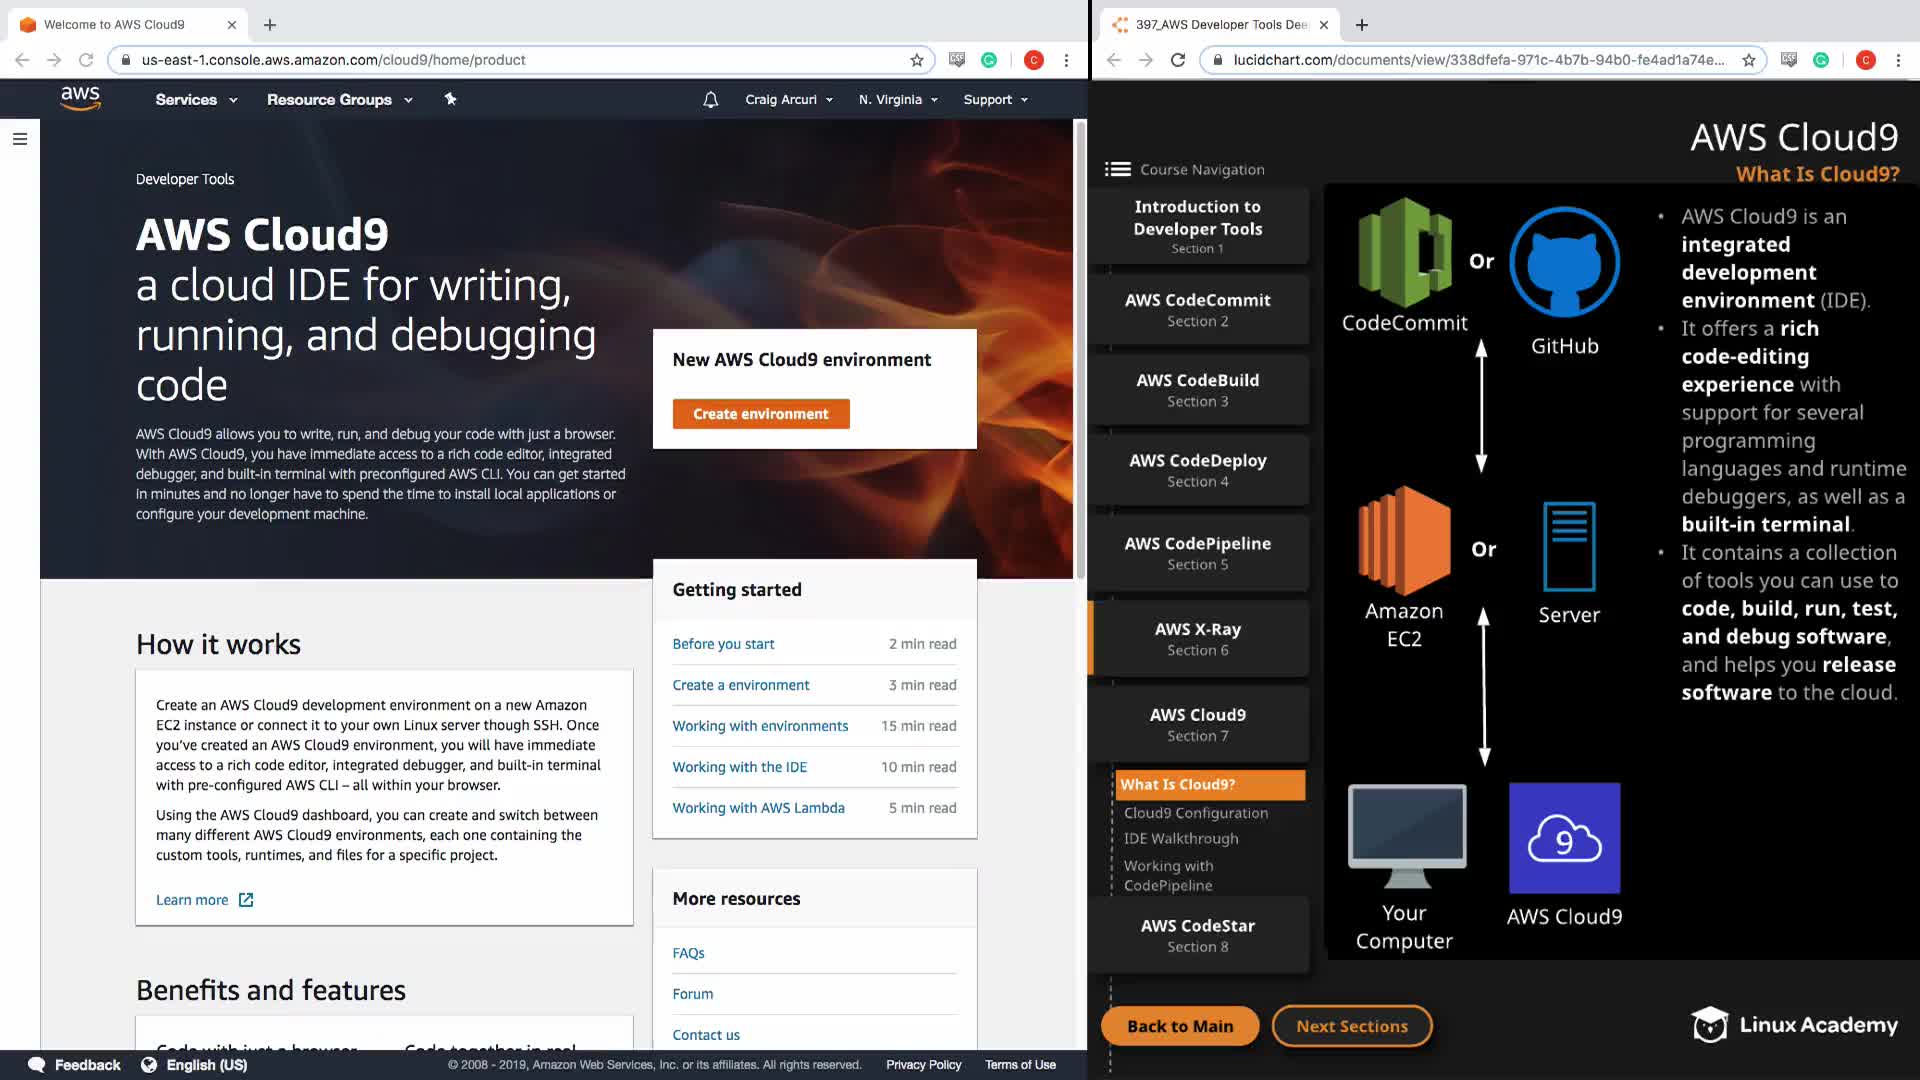Open the N. Virginia region dropdown
This screenshot has height=1080, width=1920.
click(x=898, y=99)
